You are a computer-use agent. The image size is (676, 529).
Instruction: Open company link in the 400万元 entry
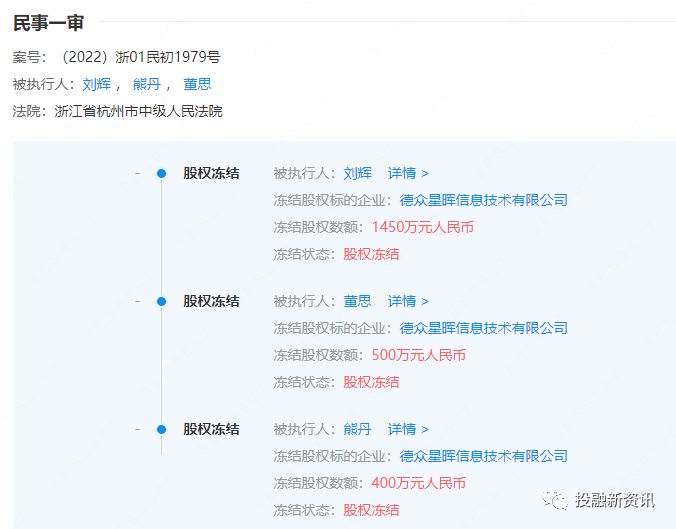483,456
